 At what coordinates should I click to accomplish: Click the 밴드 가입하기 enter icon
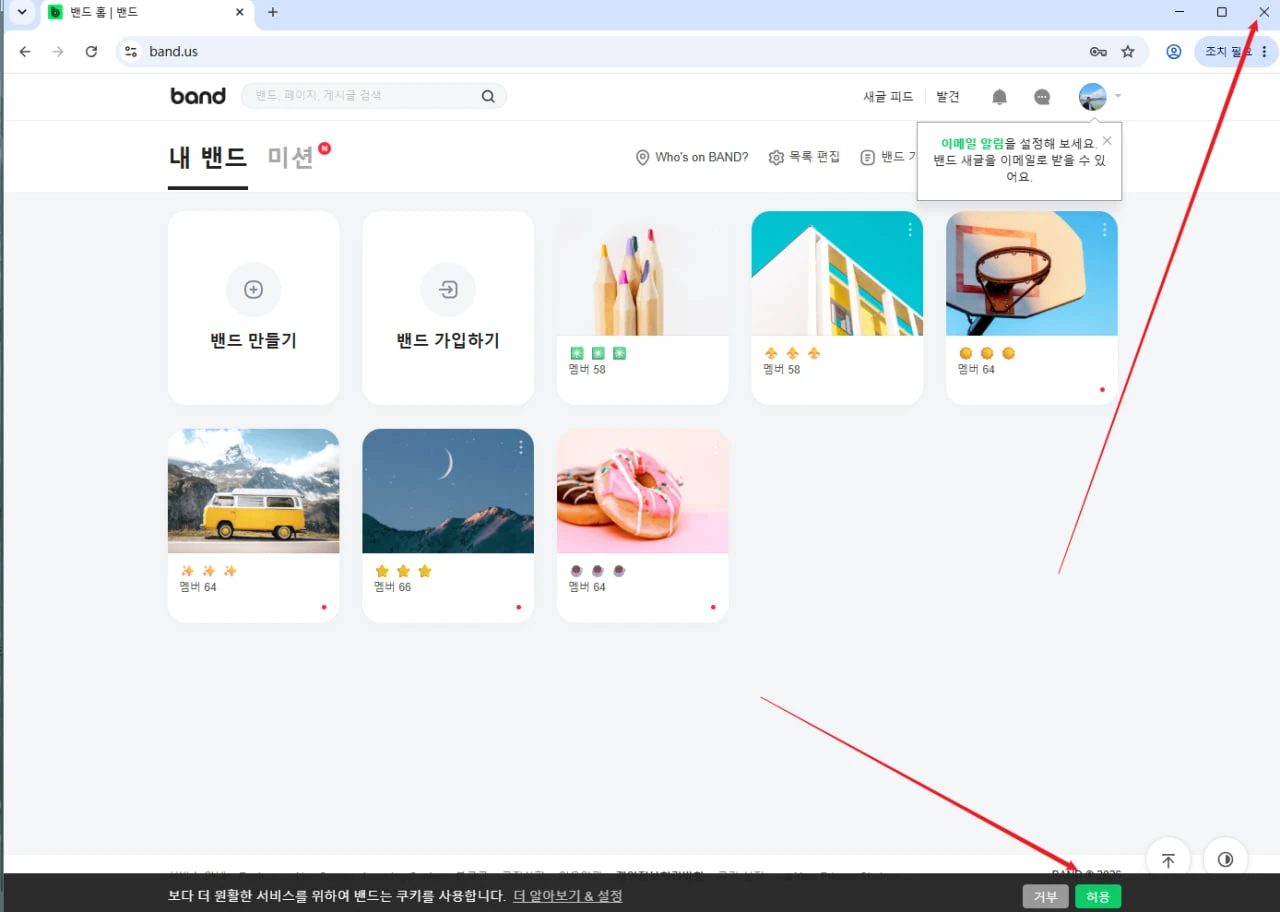448,290
